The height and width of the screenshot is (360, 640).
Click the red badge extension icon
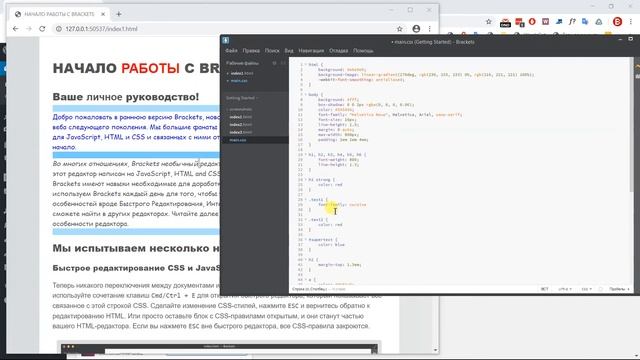(x=520, y=22)
